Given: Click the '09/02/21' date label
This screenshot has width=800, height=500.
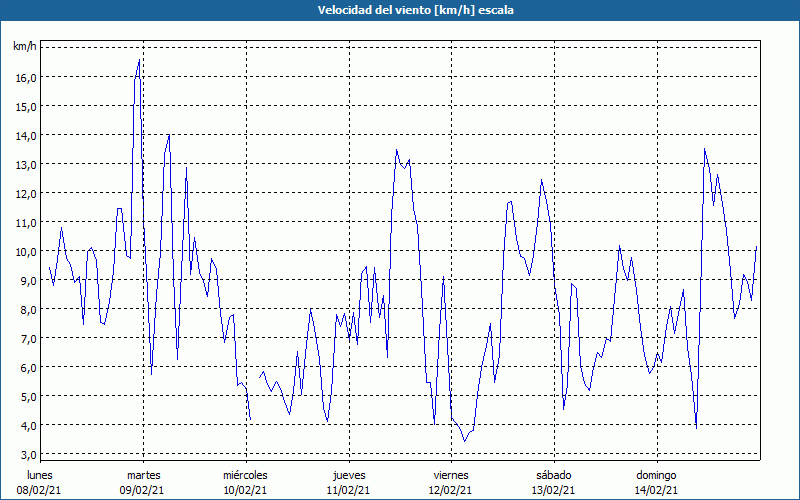Looking at the screenshot, I should (x=142, y=490).
